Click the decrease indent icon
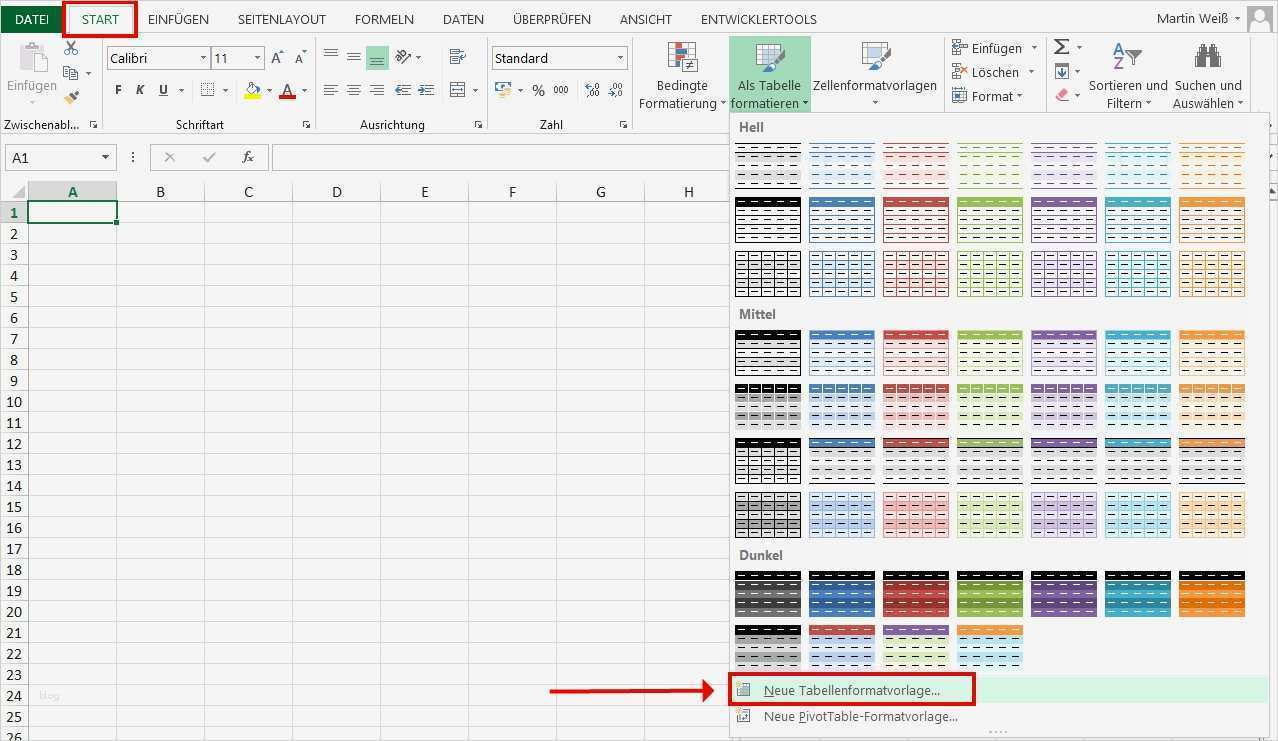Image resolution: width=1278 pixels, height=741 pixels. coord(402,90)
